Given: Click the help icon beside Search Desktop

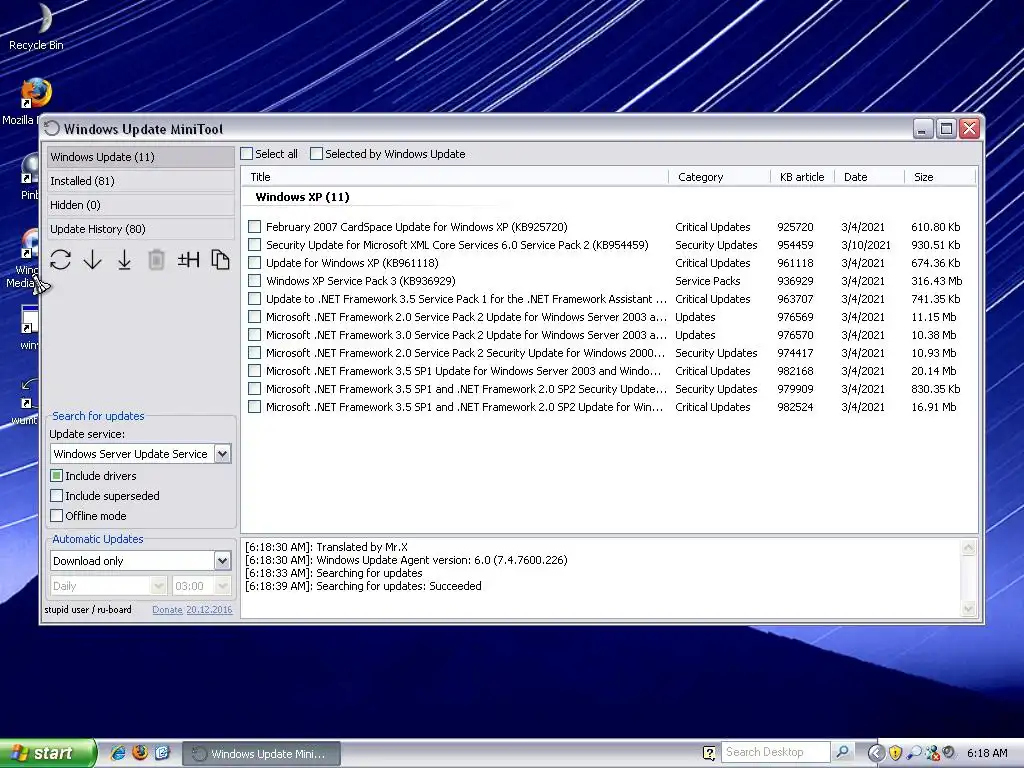Looking at the screenshot, I should coord(709,753).
